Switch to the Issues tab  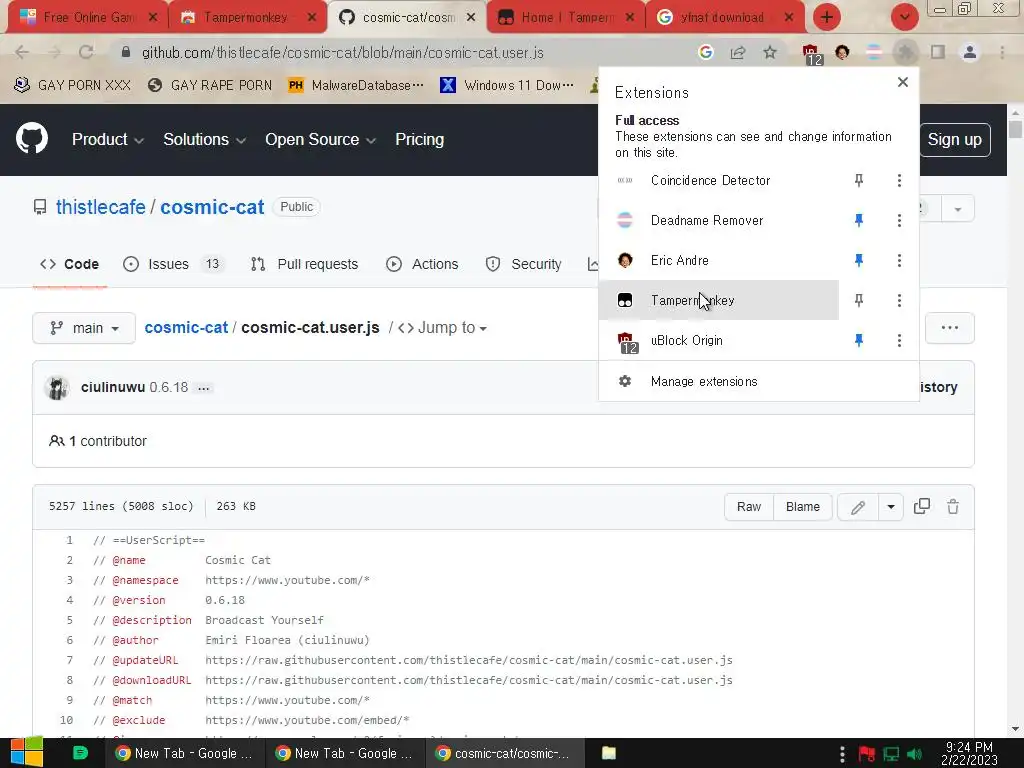174,264
